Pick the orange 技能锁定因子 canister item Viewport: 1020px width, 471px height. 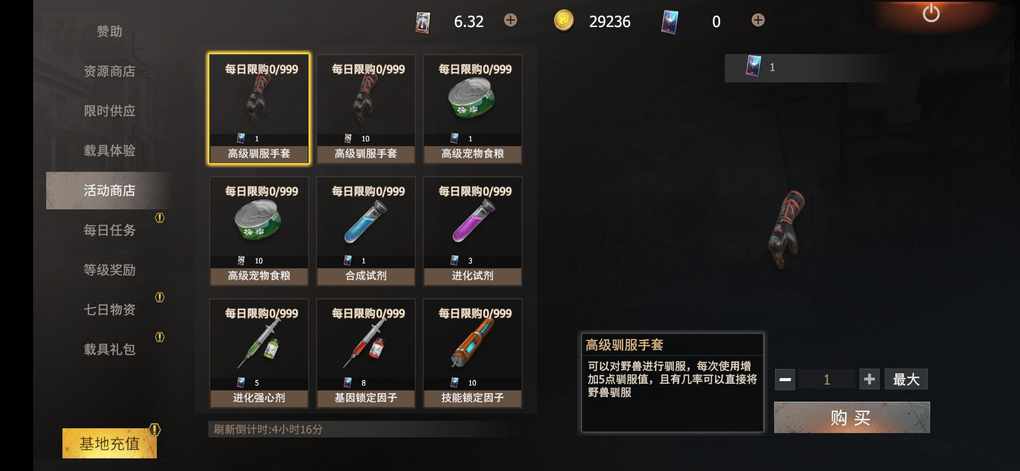tap(472, 353)
